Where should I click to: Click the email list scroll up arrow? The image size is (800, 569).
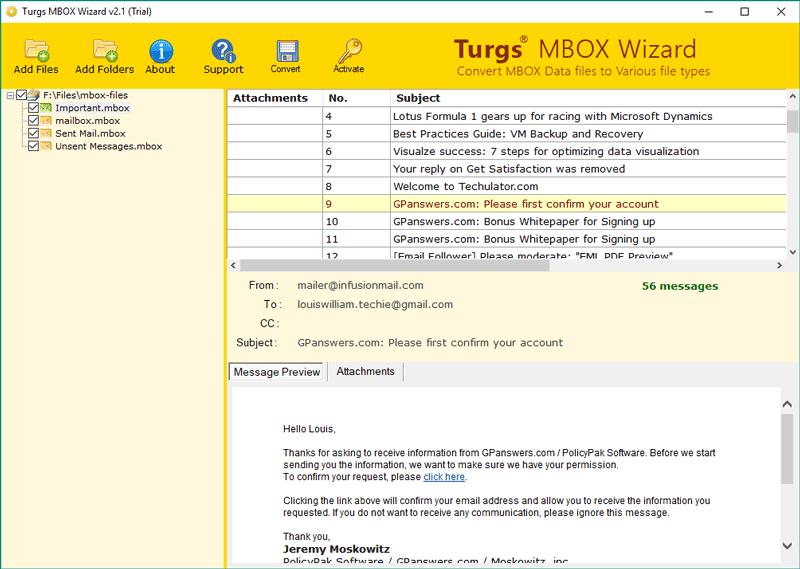792,96
